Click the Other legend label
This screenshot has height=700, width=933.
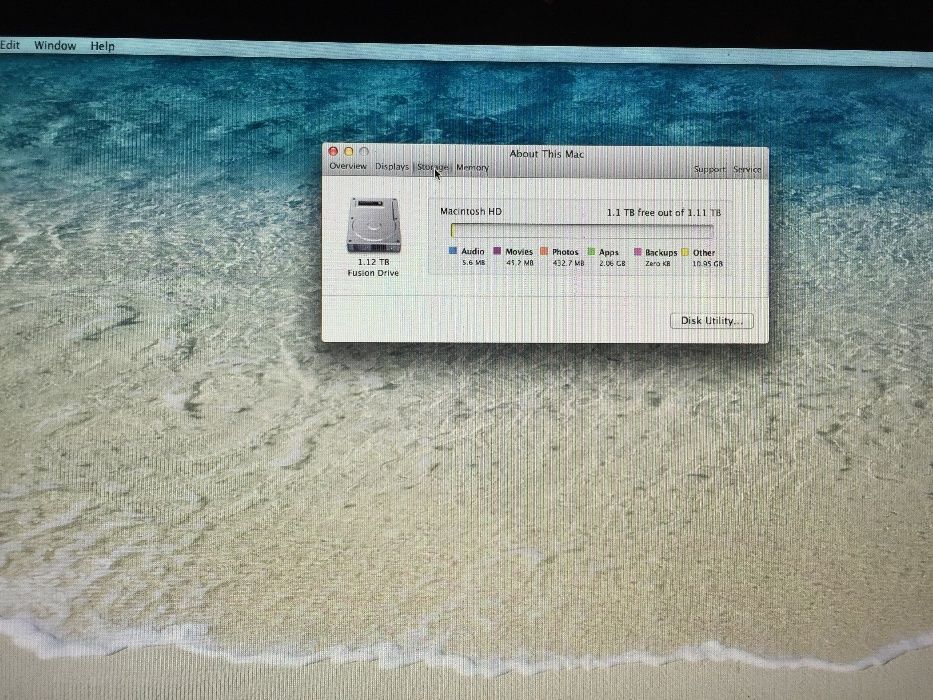[704, 253]
